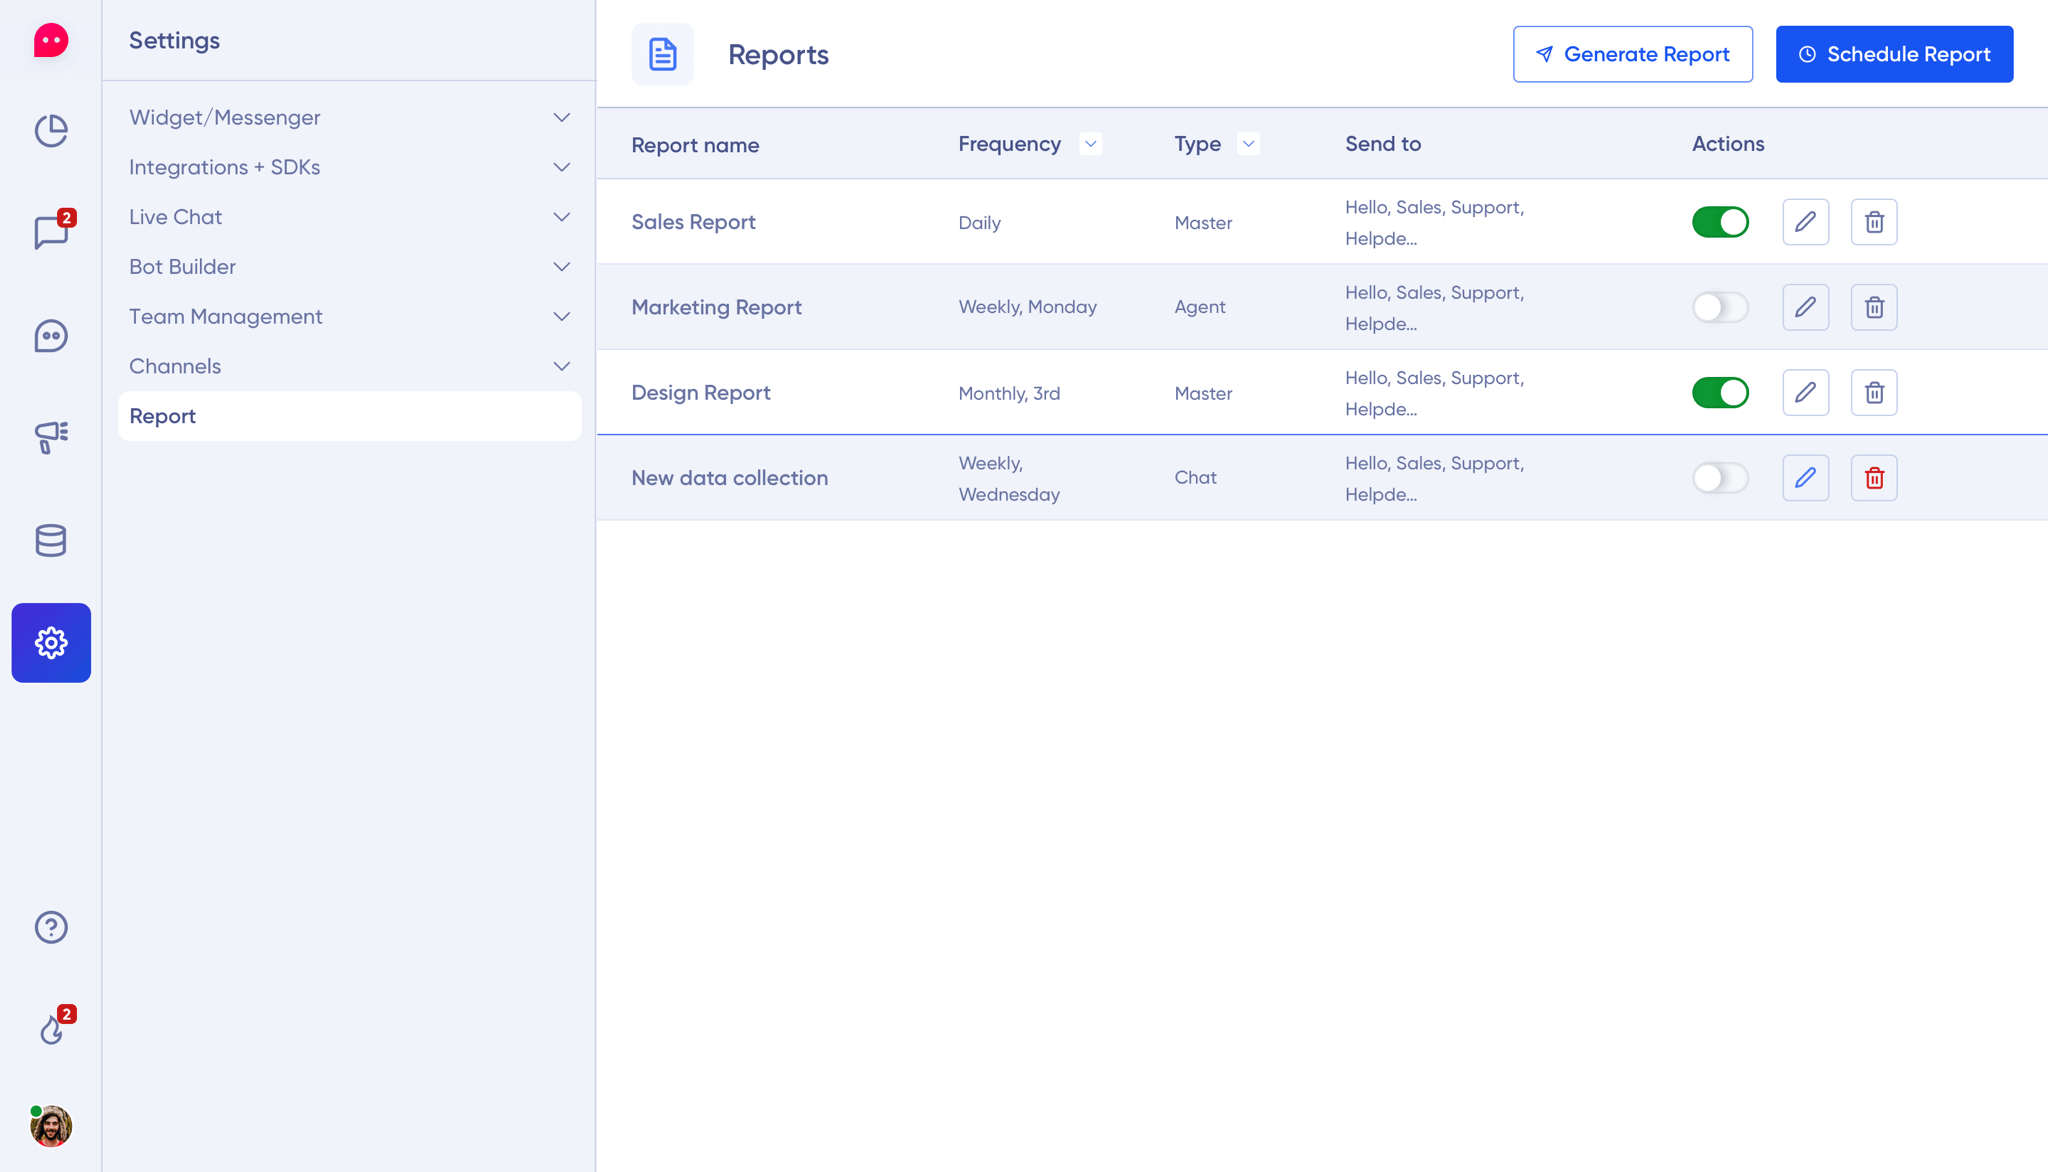Open the conversations icon with red badge
This screenshot has height=1172, width=2048.
50,233
